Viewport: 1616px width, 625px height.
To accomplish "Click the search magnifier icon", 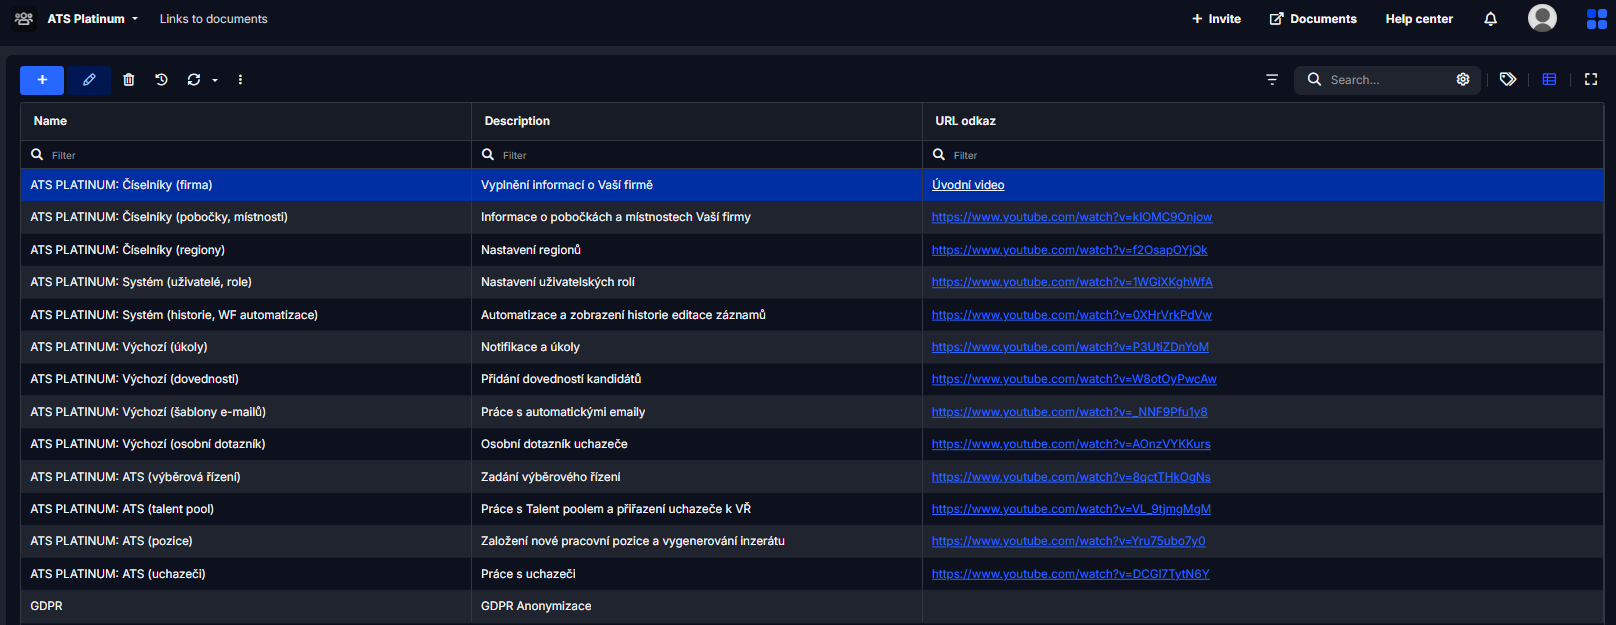I will tap(1314, 80).
